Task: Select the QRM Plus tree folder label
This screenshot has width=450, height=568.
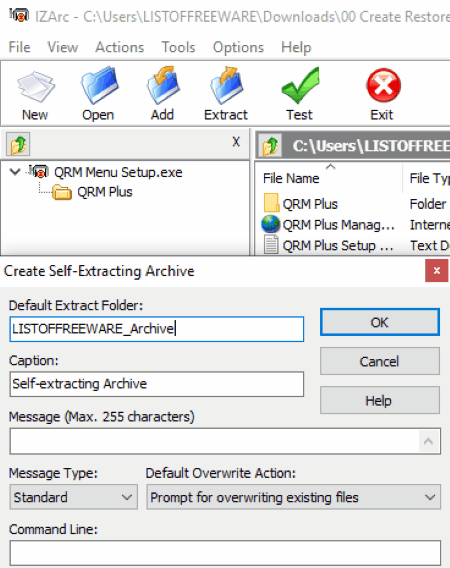Action: (x=105, y=192)
